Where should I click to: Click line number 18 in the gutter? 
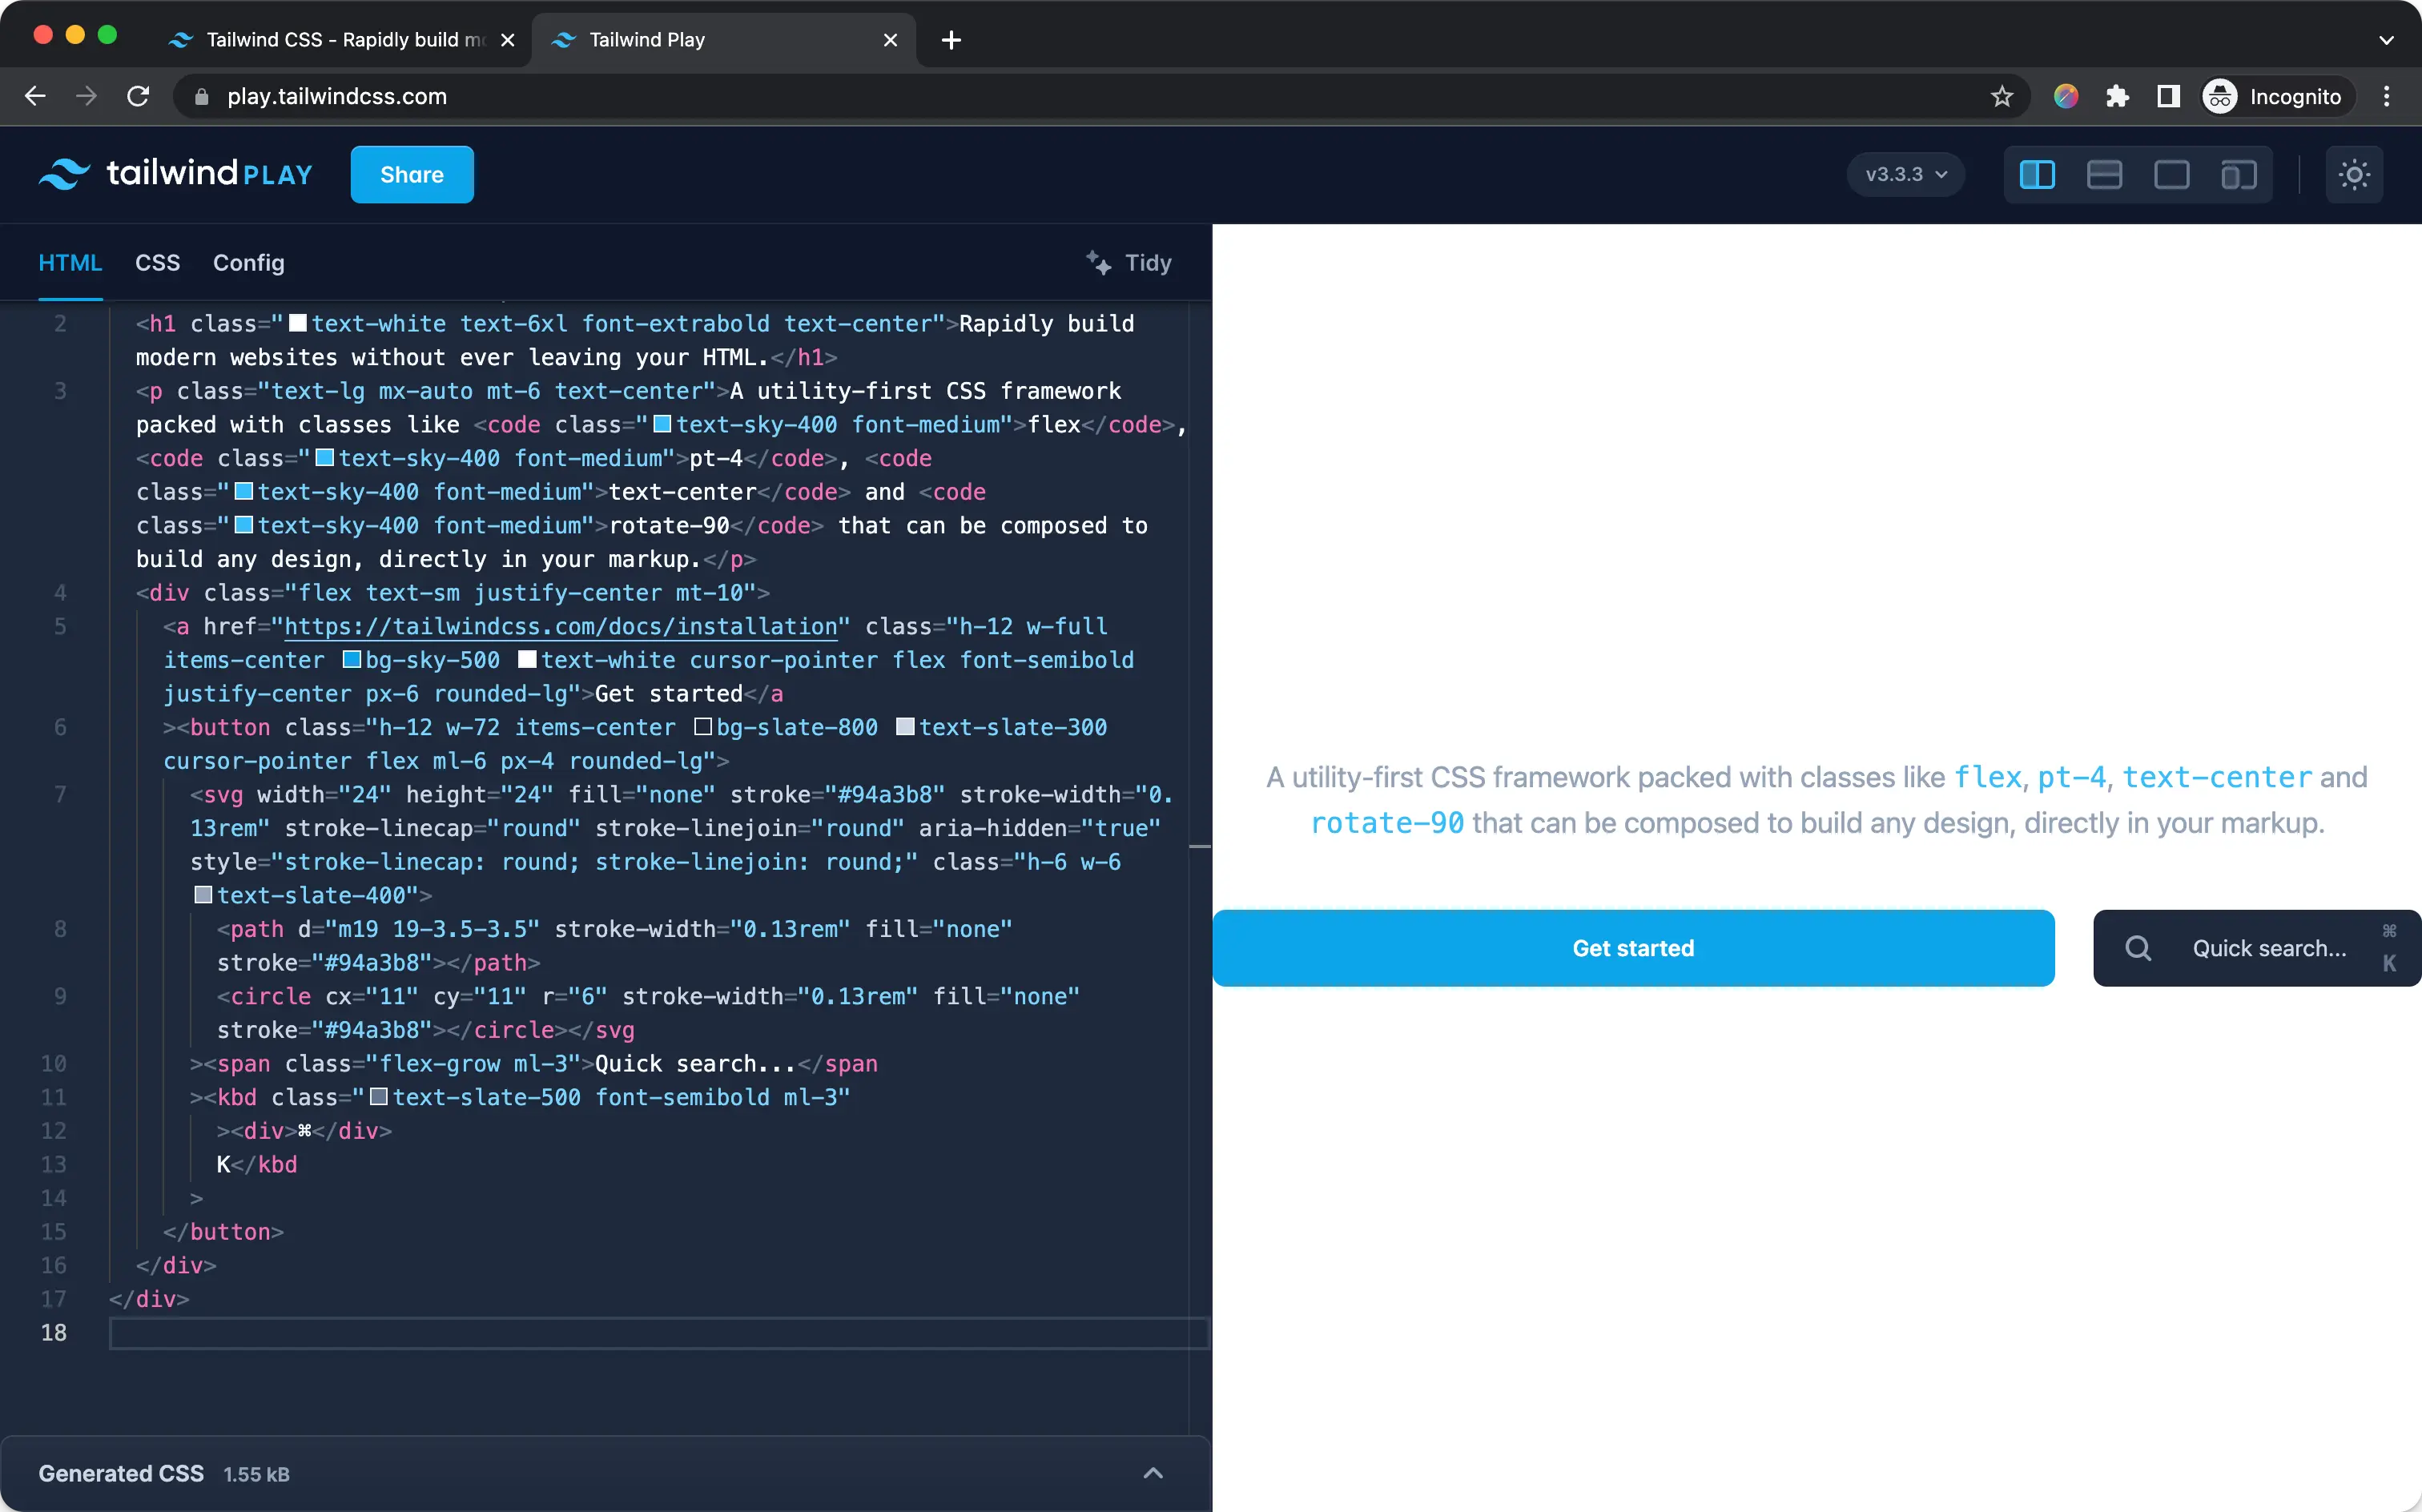point(54,1332)
